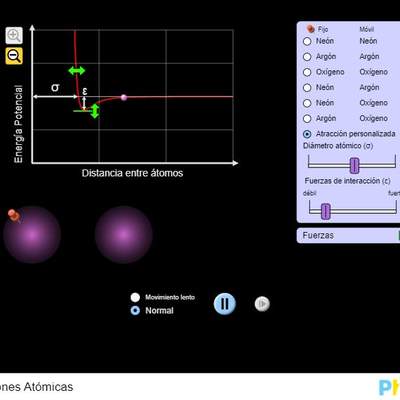Pause the simulation with the blue button
The image size is (400, 400).
[x=225, y=304]
